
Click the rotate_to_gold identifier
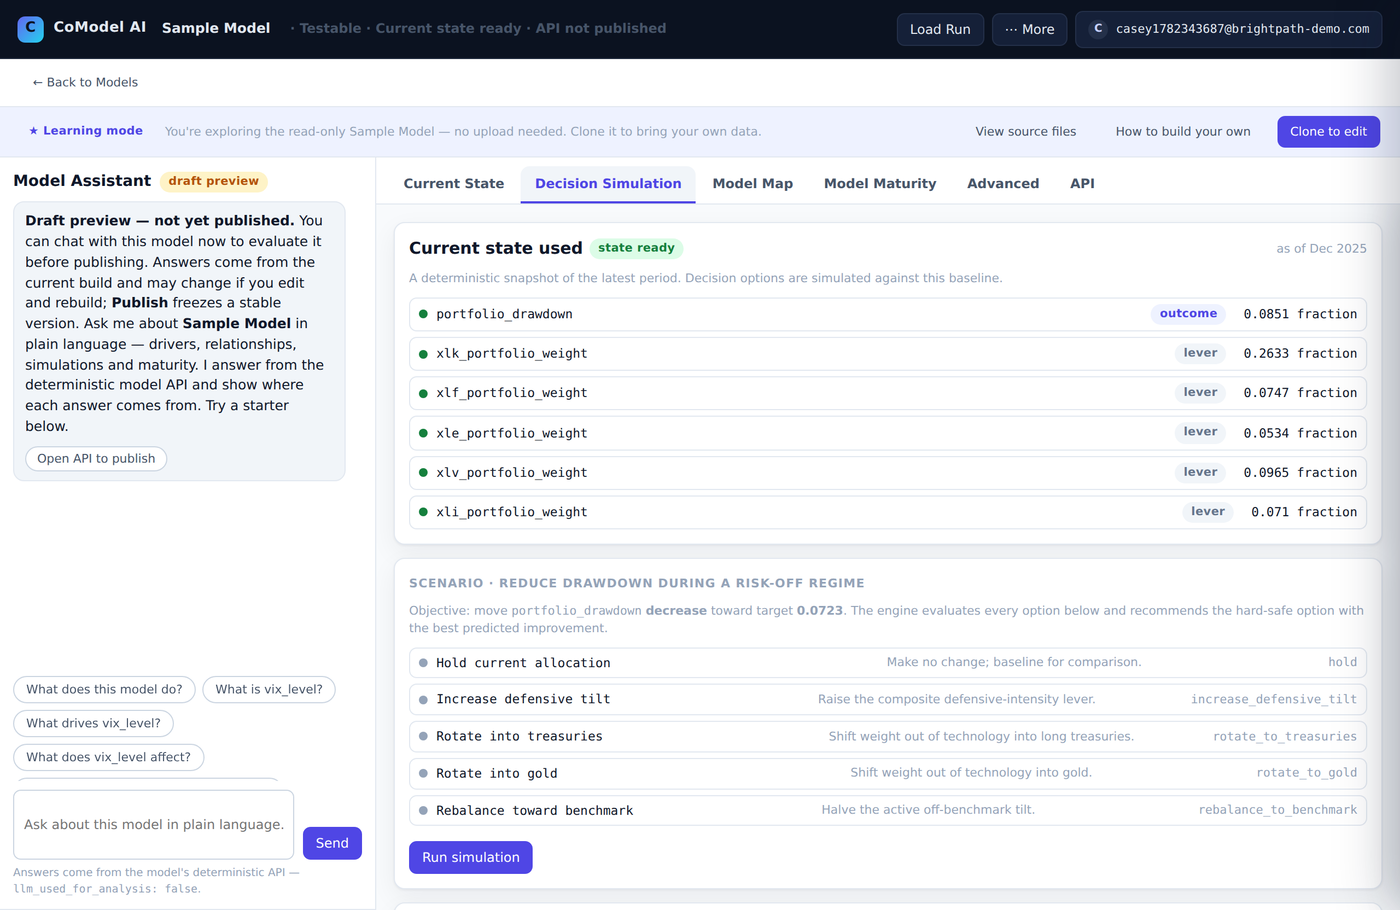coord(1306,773)
